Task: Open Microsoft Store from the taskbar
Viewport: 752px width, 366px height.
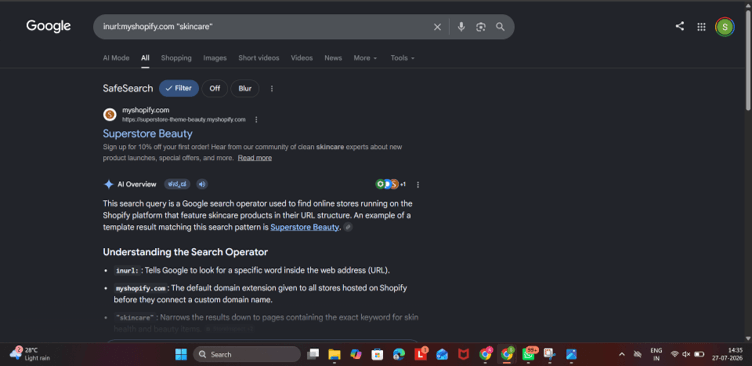Action: [377, 354]
